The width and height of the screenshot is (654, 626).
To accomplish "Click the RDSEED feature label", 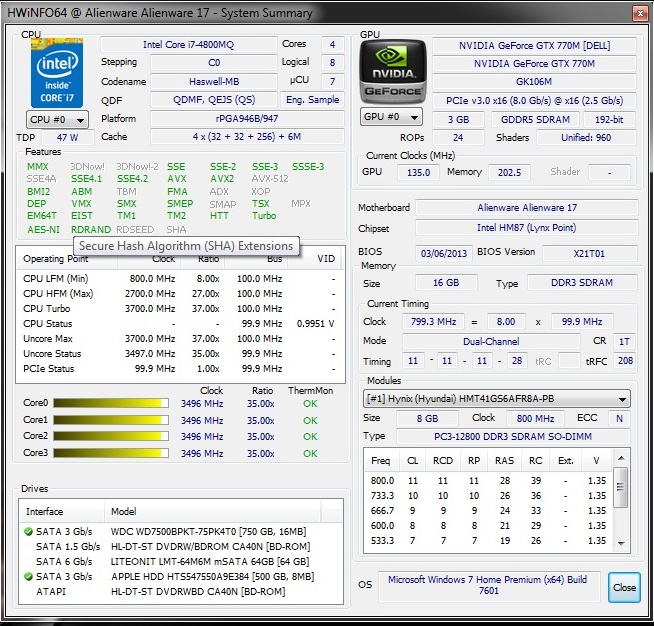I will pyautogui.click(x=135, y=230).
